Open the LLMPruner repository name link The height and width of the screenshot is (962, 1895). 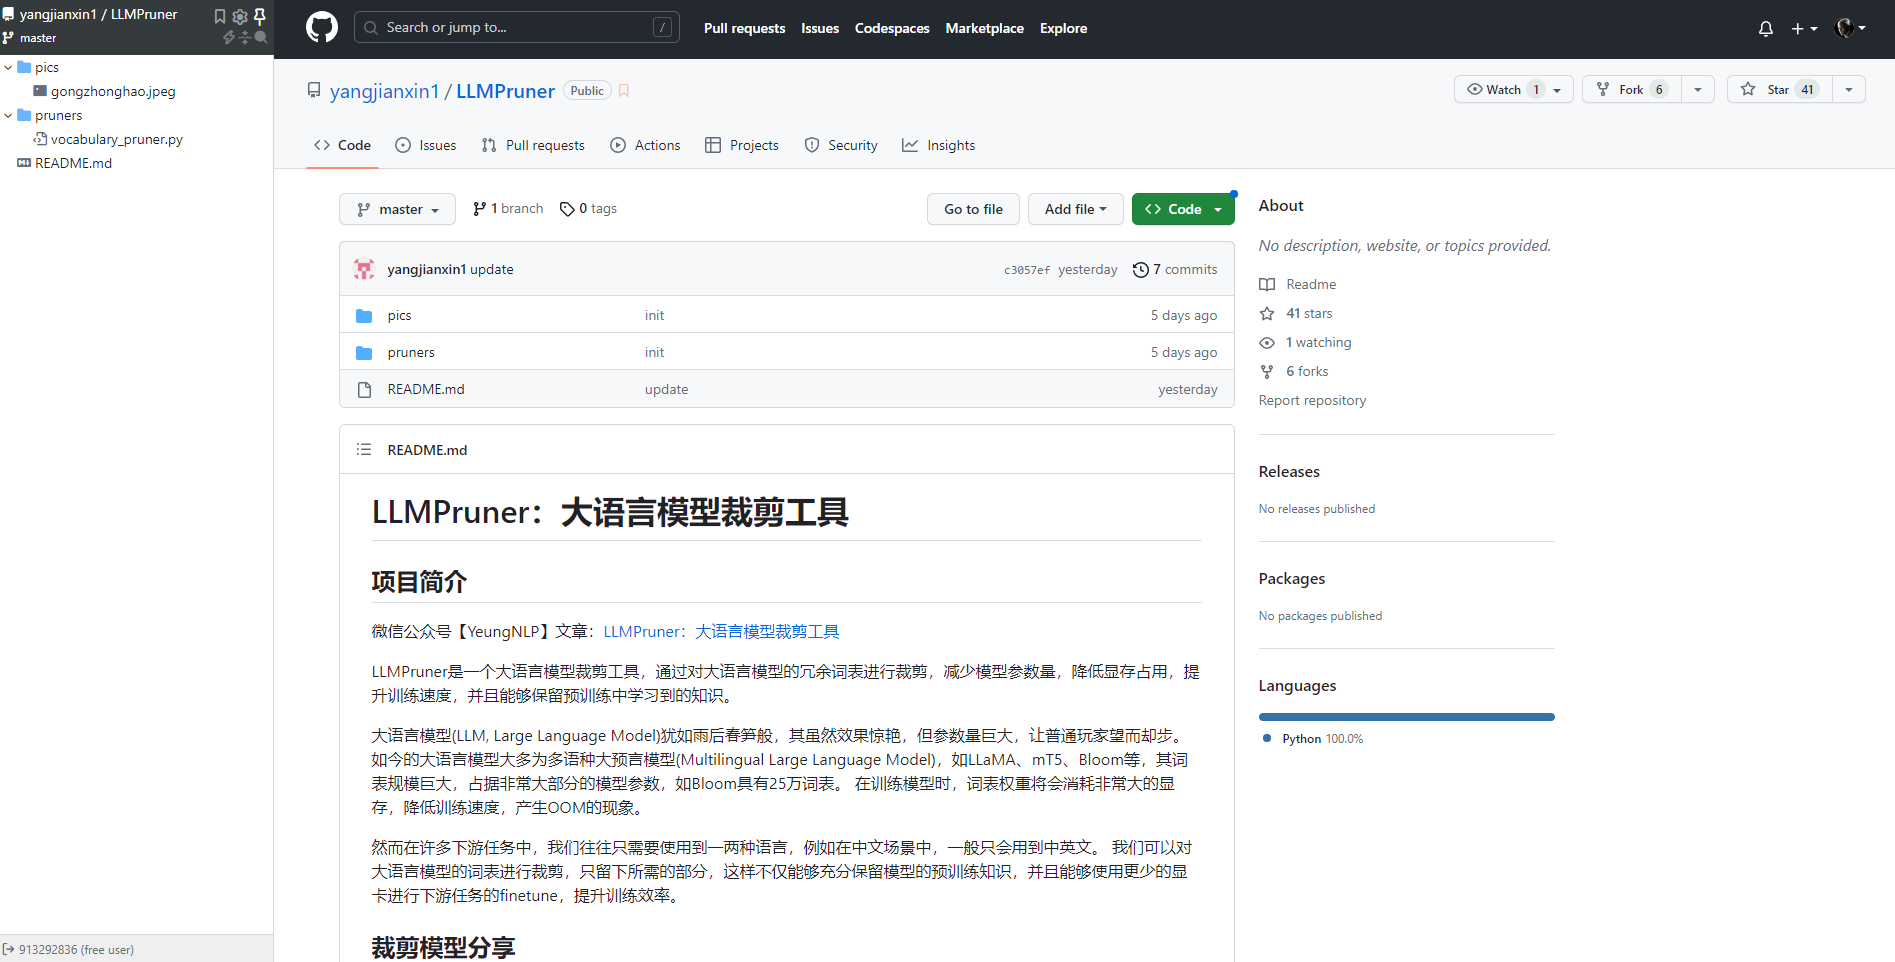click(505, 91)
